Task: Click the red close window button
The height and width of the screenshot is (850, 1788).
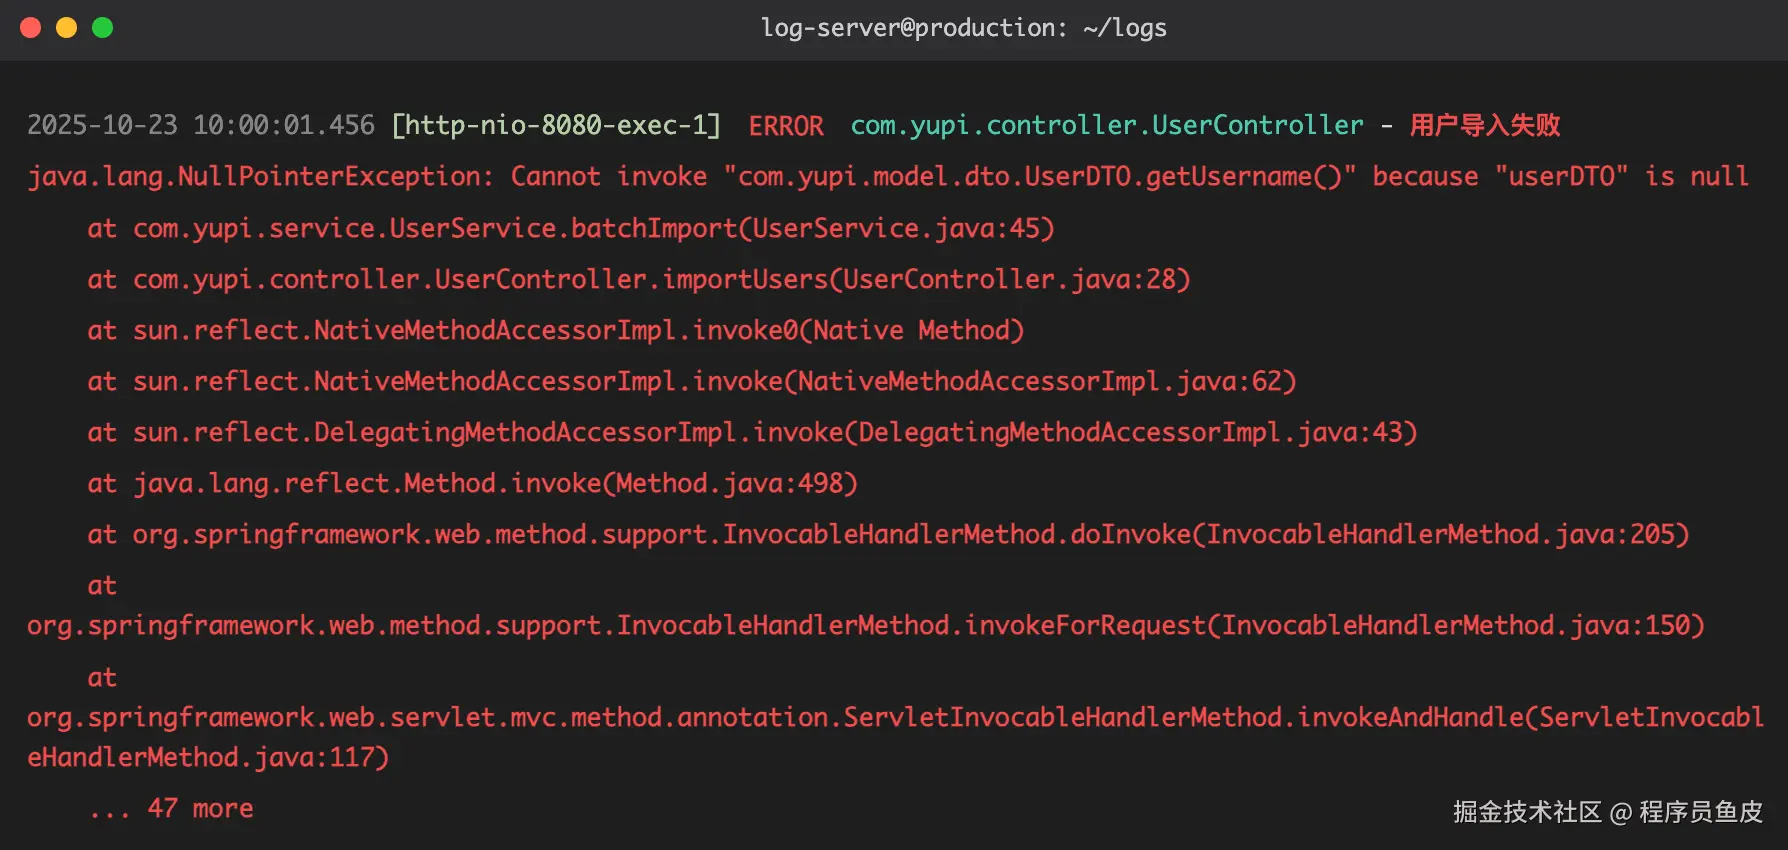Action: [31, 28]
